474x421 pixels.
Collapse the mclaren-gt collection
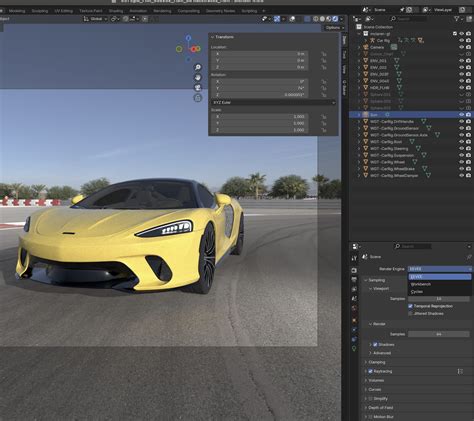359,34
